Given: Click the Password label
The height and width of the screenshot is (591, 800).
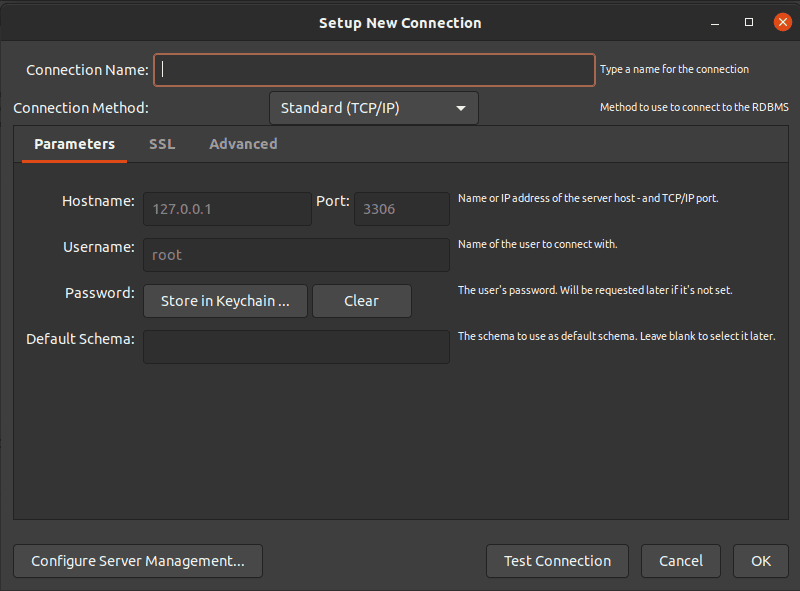Looking at the screenshot, I should [100, 293].
